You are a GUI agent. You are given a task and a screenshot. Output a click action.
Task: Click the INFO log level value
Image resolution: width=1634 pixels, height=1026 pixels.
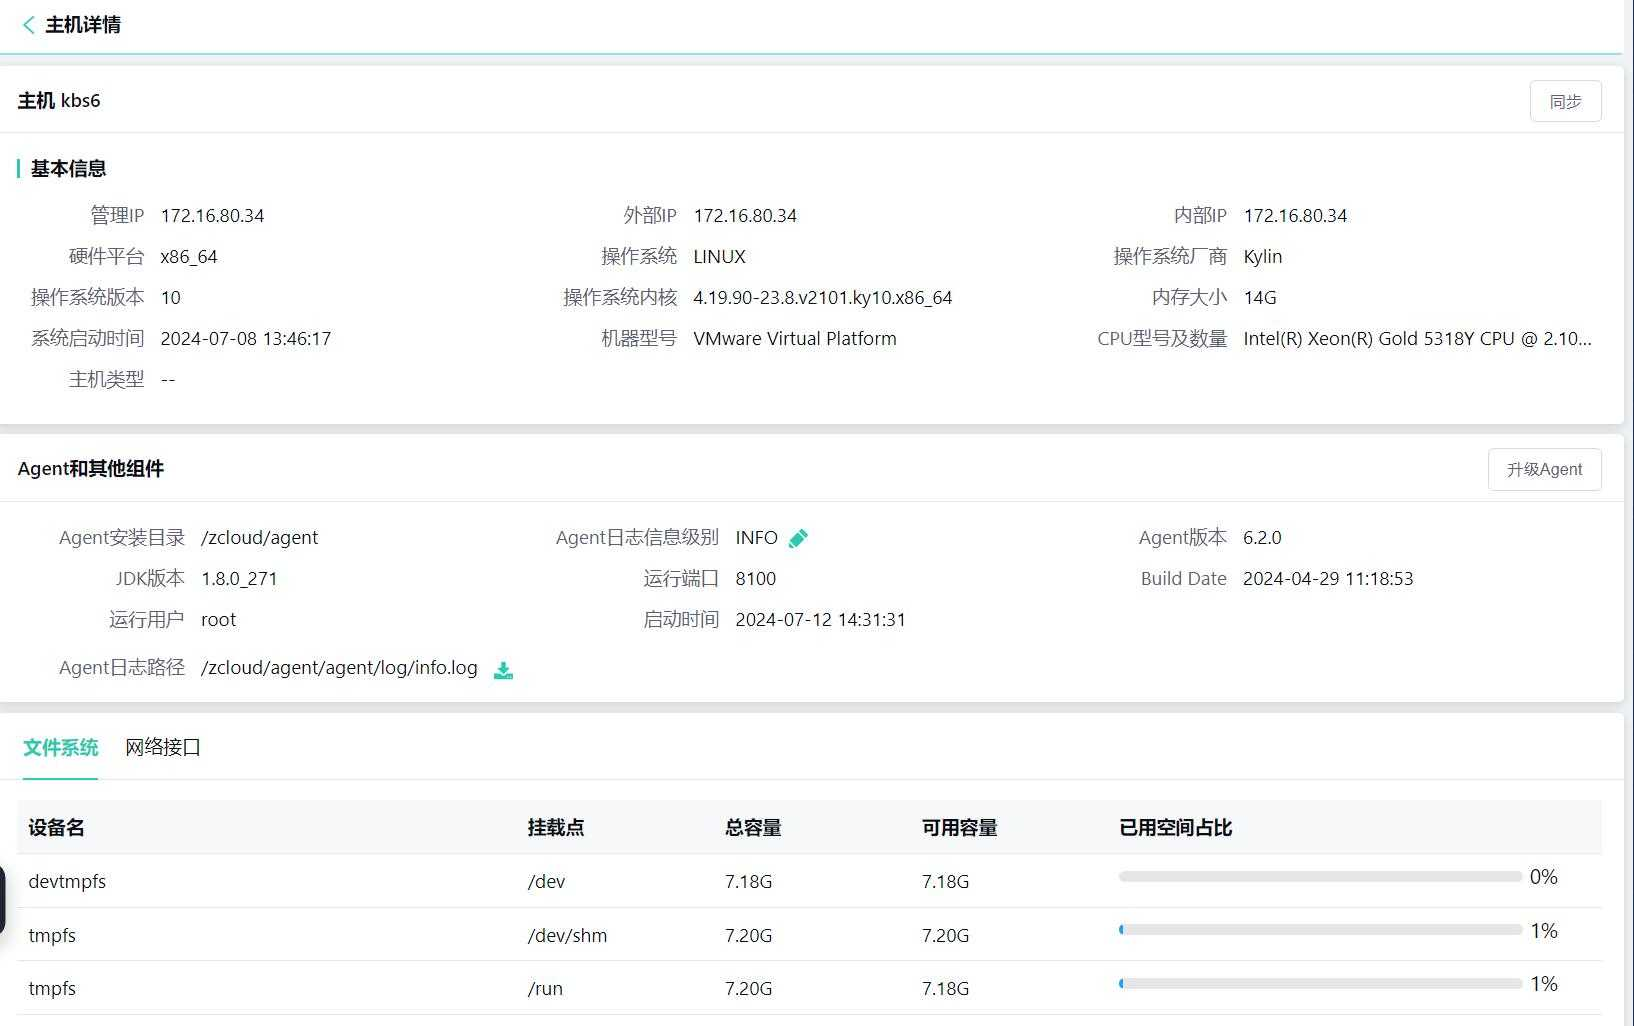(x=757, y=538)
